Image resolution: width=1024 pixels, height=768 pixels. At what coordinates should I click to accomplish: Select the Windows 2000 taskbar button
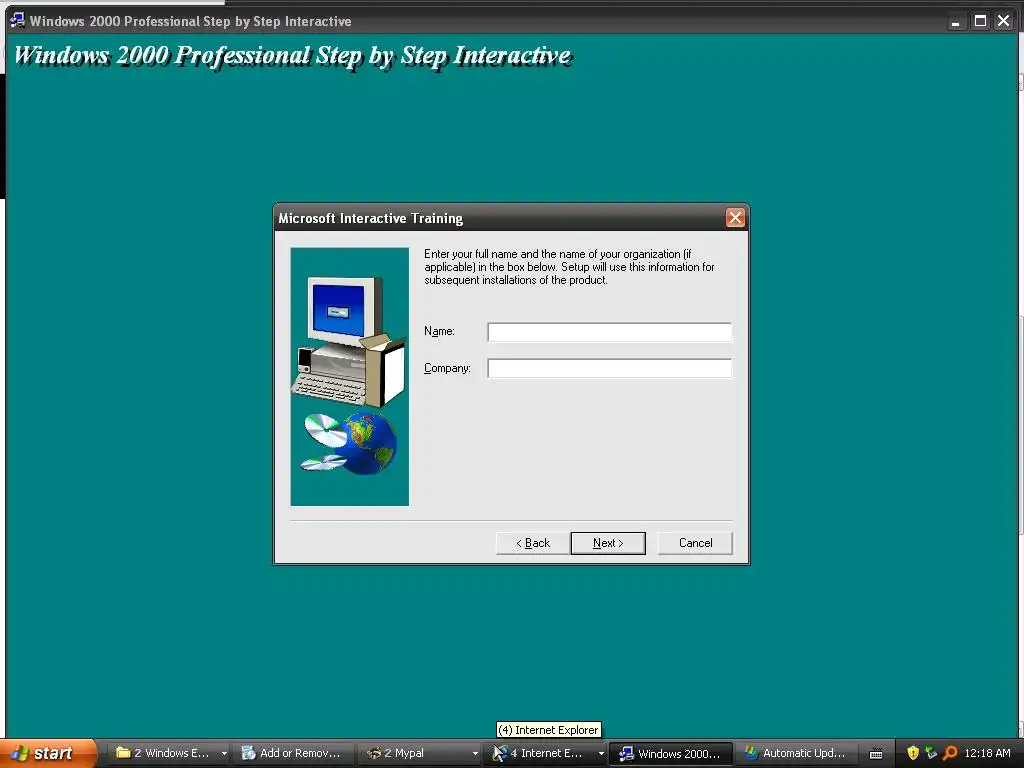tap(671, 753)
